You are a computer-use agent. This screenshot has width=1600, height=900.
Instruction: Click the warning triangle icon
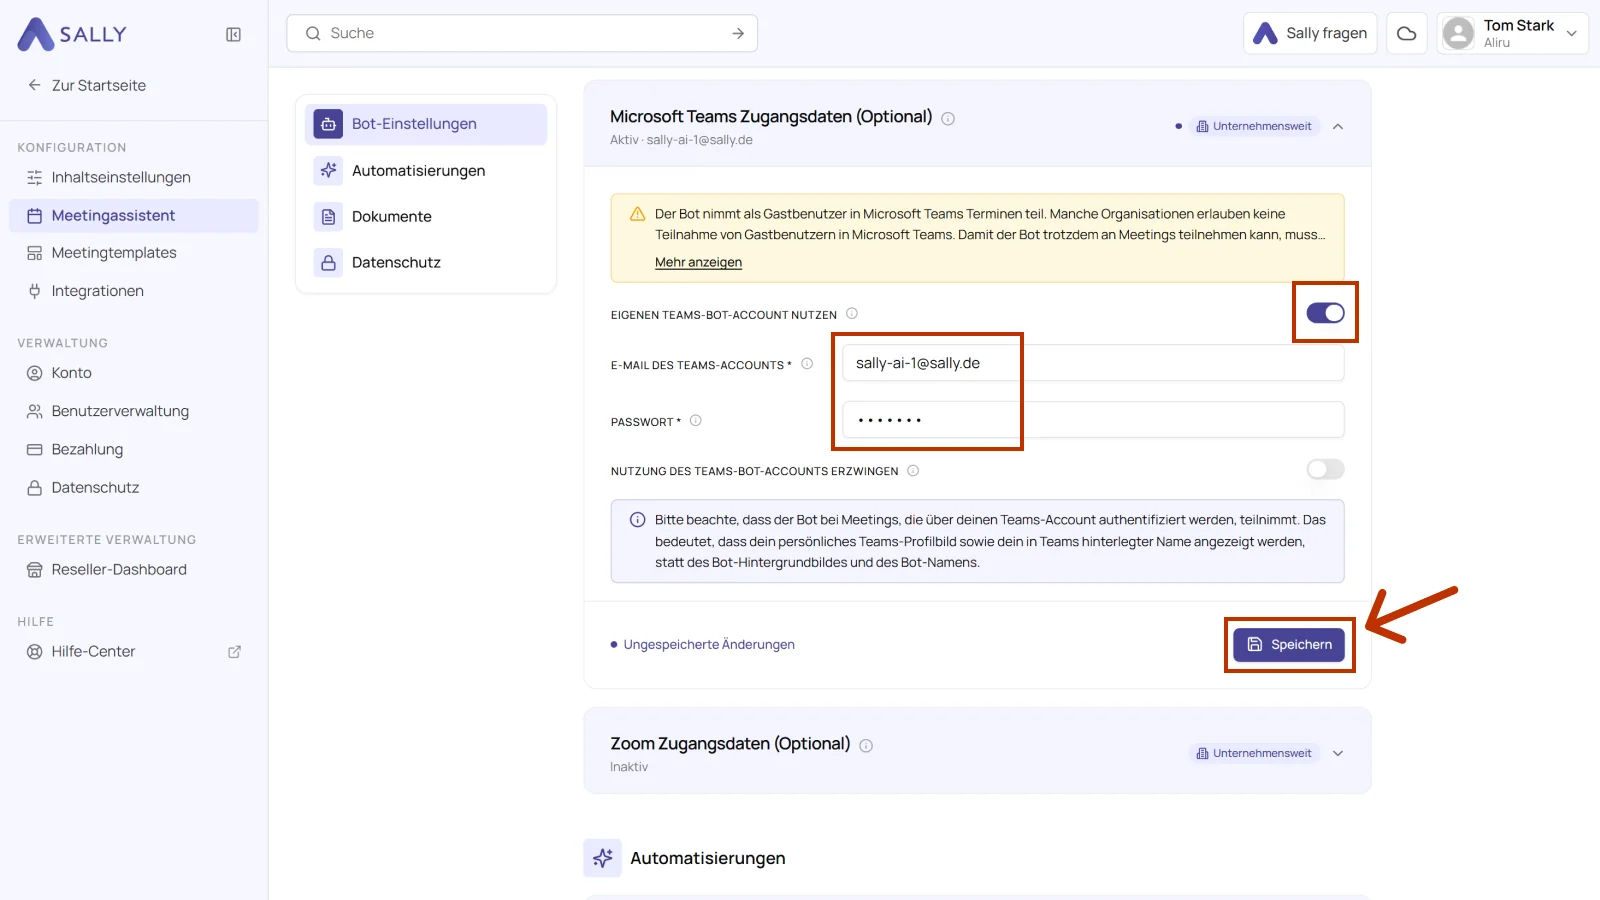[x=637, y=214]
